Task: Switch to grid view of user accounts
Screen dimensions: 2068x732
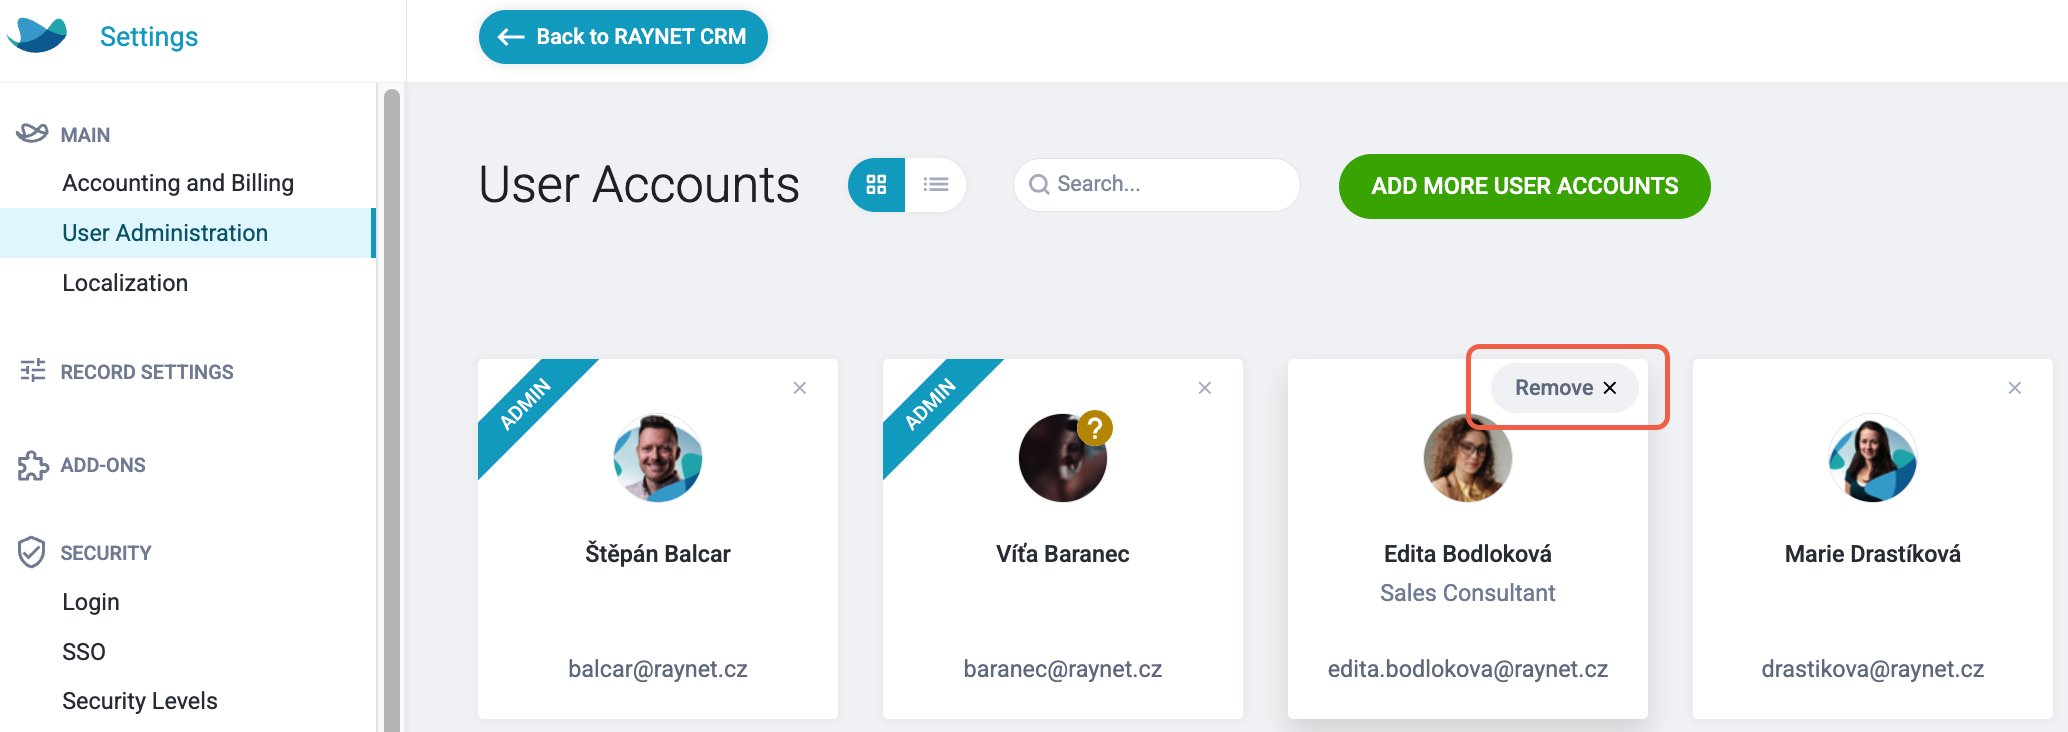Action: point(877,185)
